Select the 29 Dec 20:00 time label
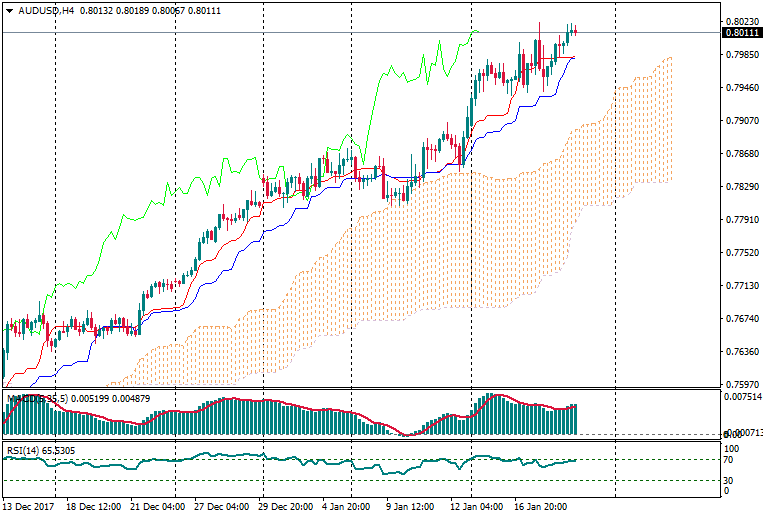The height and width of the screenshot is (518, 763). click(286, 507)
